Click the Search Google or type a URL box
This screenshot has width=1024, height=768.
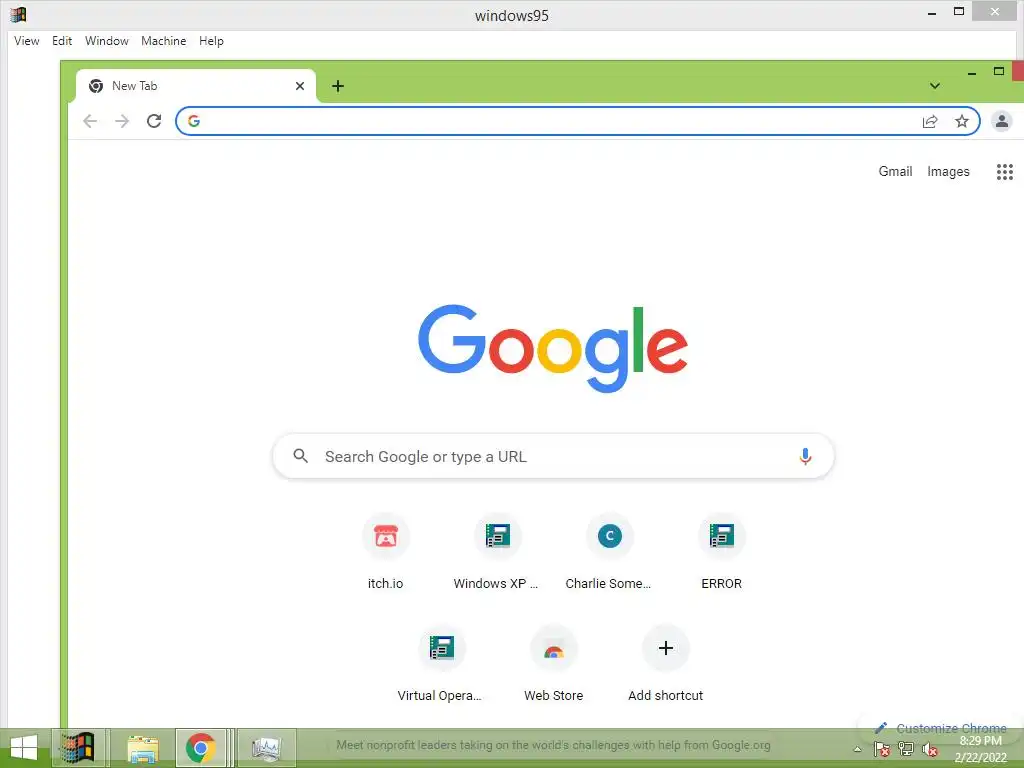(553, 456)
